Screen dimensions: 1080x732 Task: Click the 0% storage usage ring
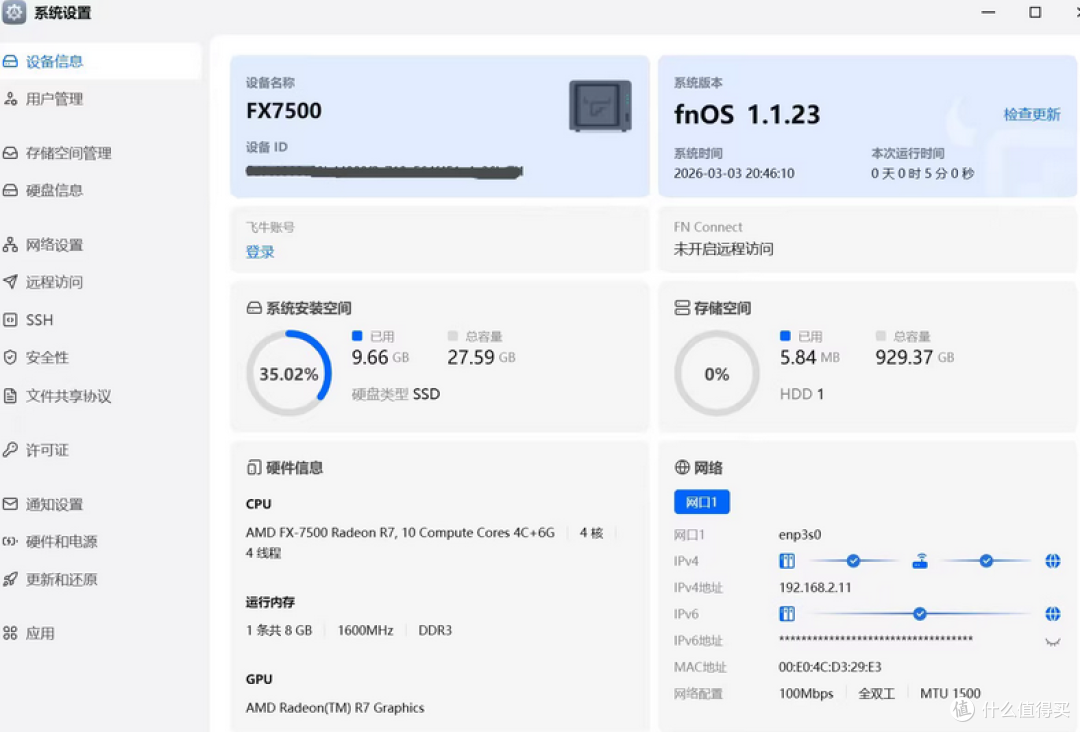coord(716,373)
